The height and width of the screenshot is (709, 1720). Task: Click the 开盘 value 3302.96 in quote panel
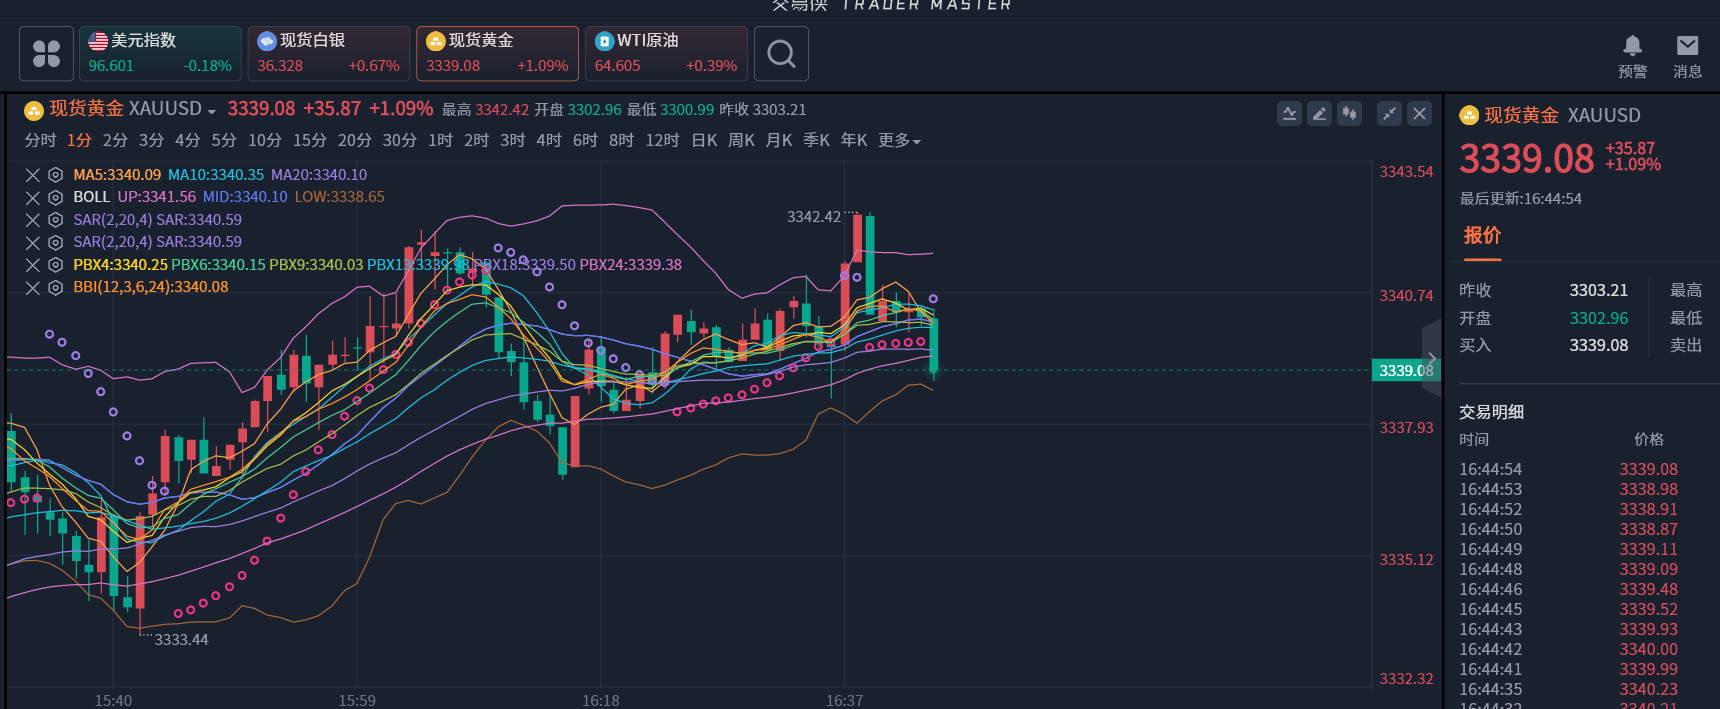(1598, 318)
